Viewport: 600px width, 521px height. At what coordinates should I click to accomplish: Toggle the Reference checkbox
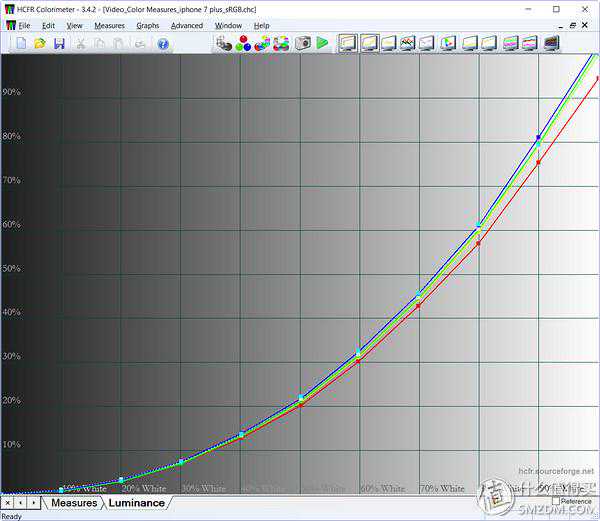pos(556,501)
